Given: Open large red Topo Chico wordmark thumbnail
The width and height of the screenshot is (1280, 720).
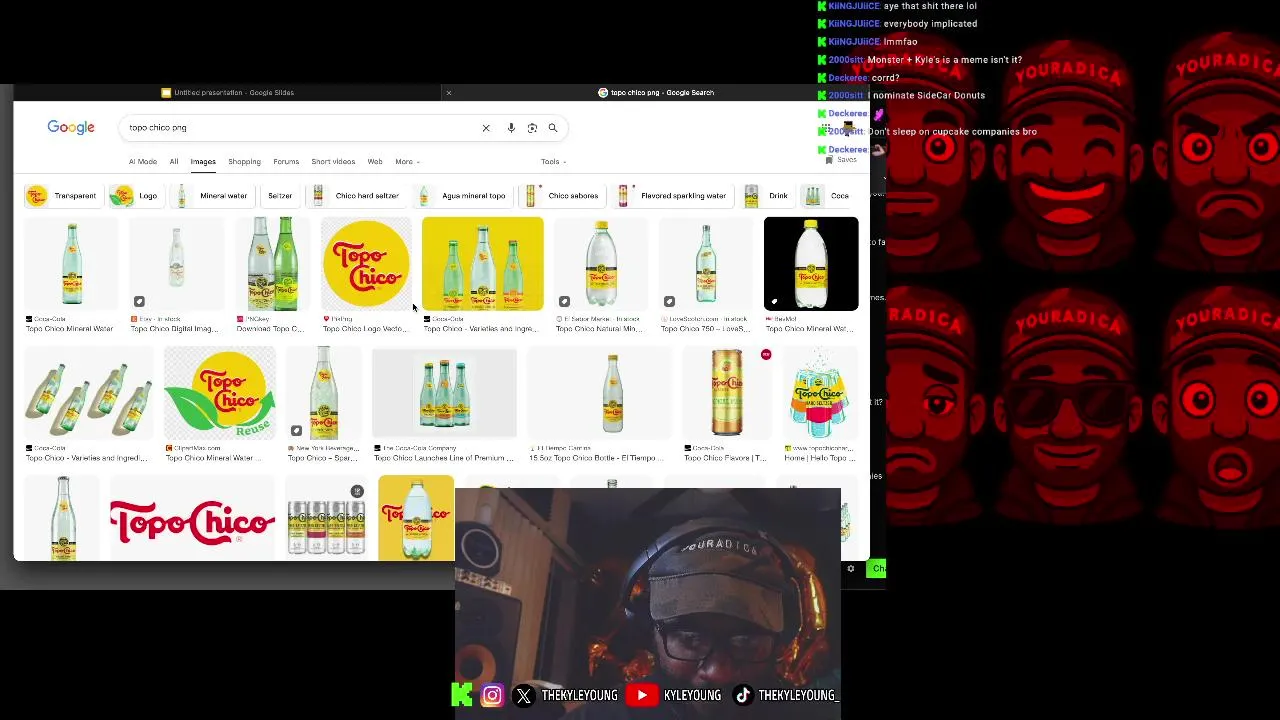Looking at the screenshot, I should coord(192,518).
